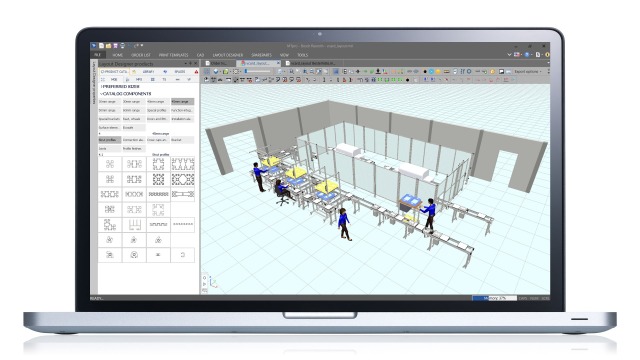Pin the Layout Designer products panel
The height and width of the screenshot is (360, 640).
click(x=191, y=64)
